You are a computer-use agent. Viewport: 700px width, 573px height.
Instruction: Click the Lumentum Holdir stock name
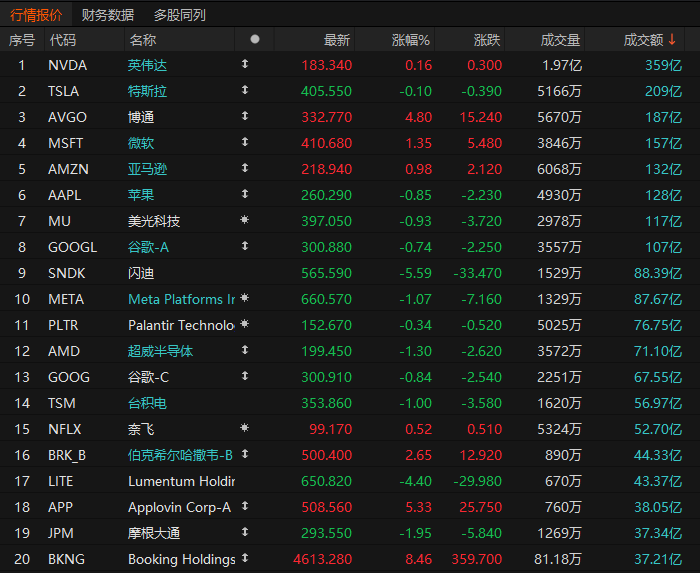pyautogui.click(x=181, y=481)
